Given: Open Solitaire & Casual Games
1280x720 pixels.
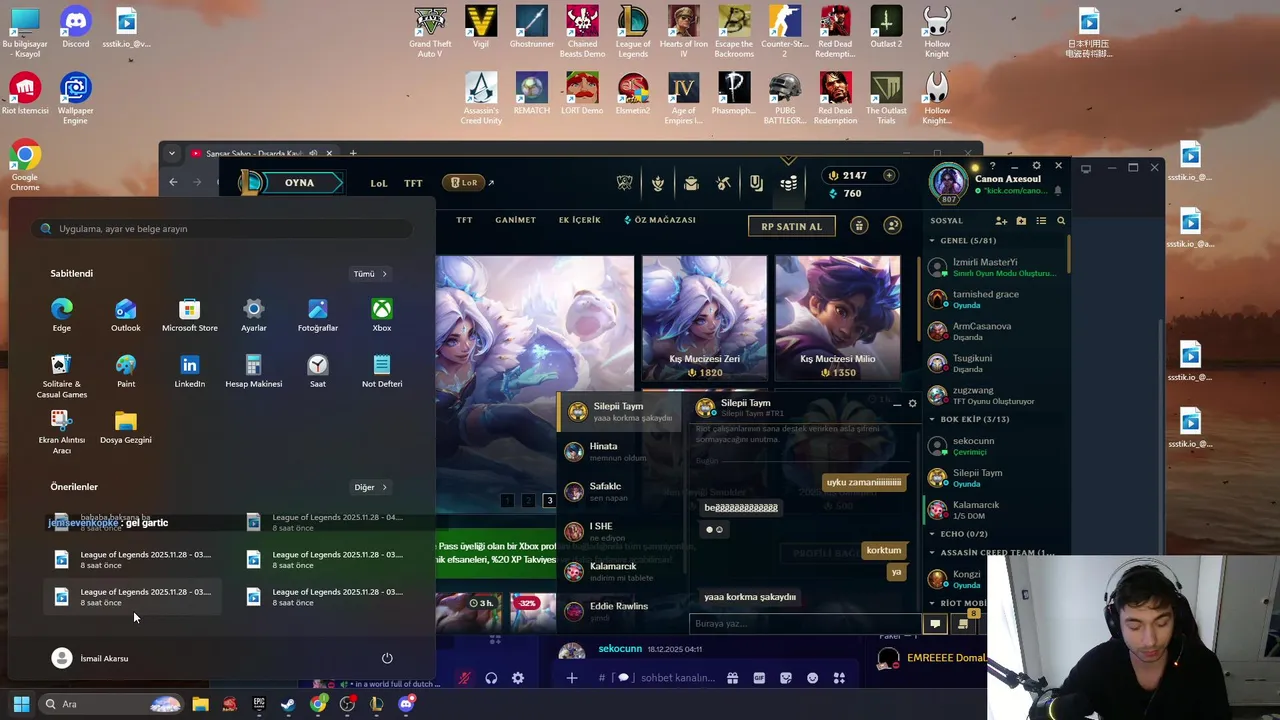Looking at the screenshot, I should coord(62,376).
